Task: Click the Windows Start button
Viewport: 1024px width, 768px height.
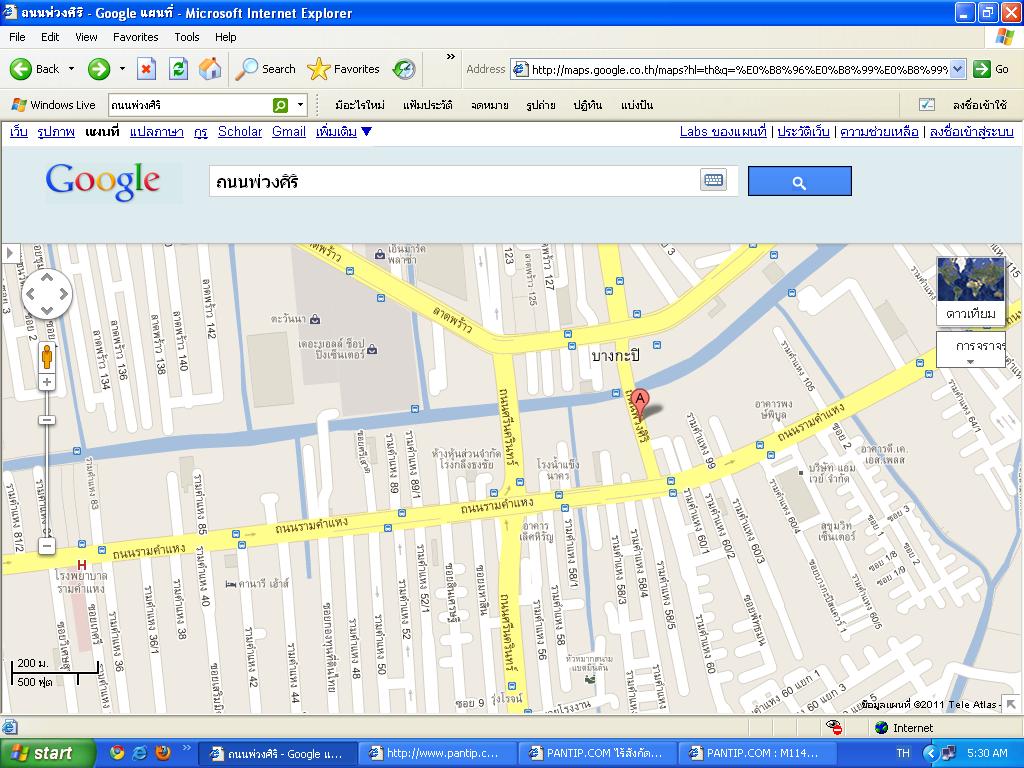Action: 47,753
